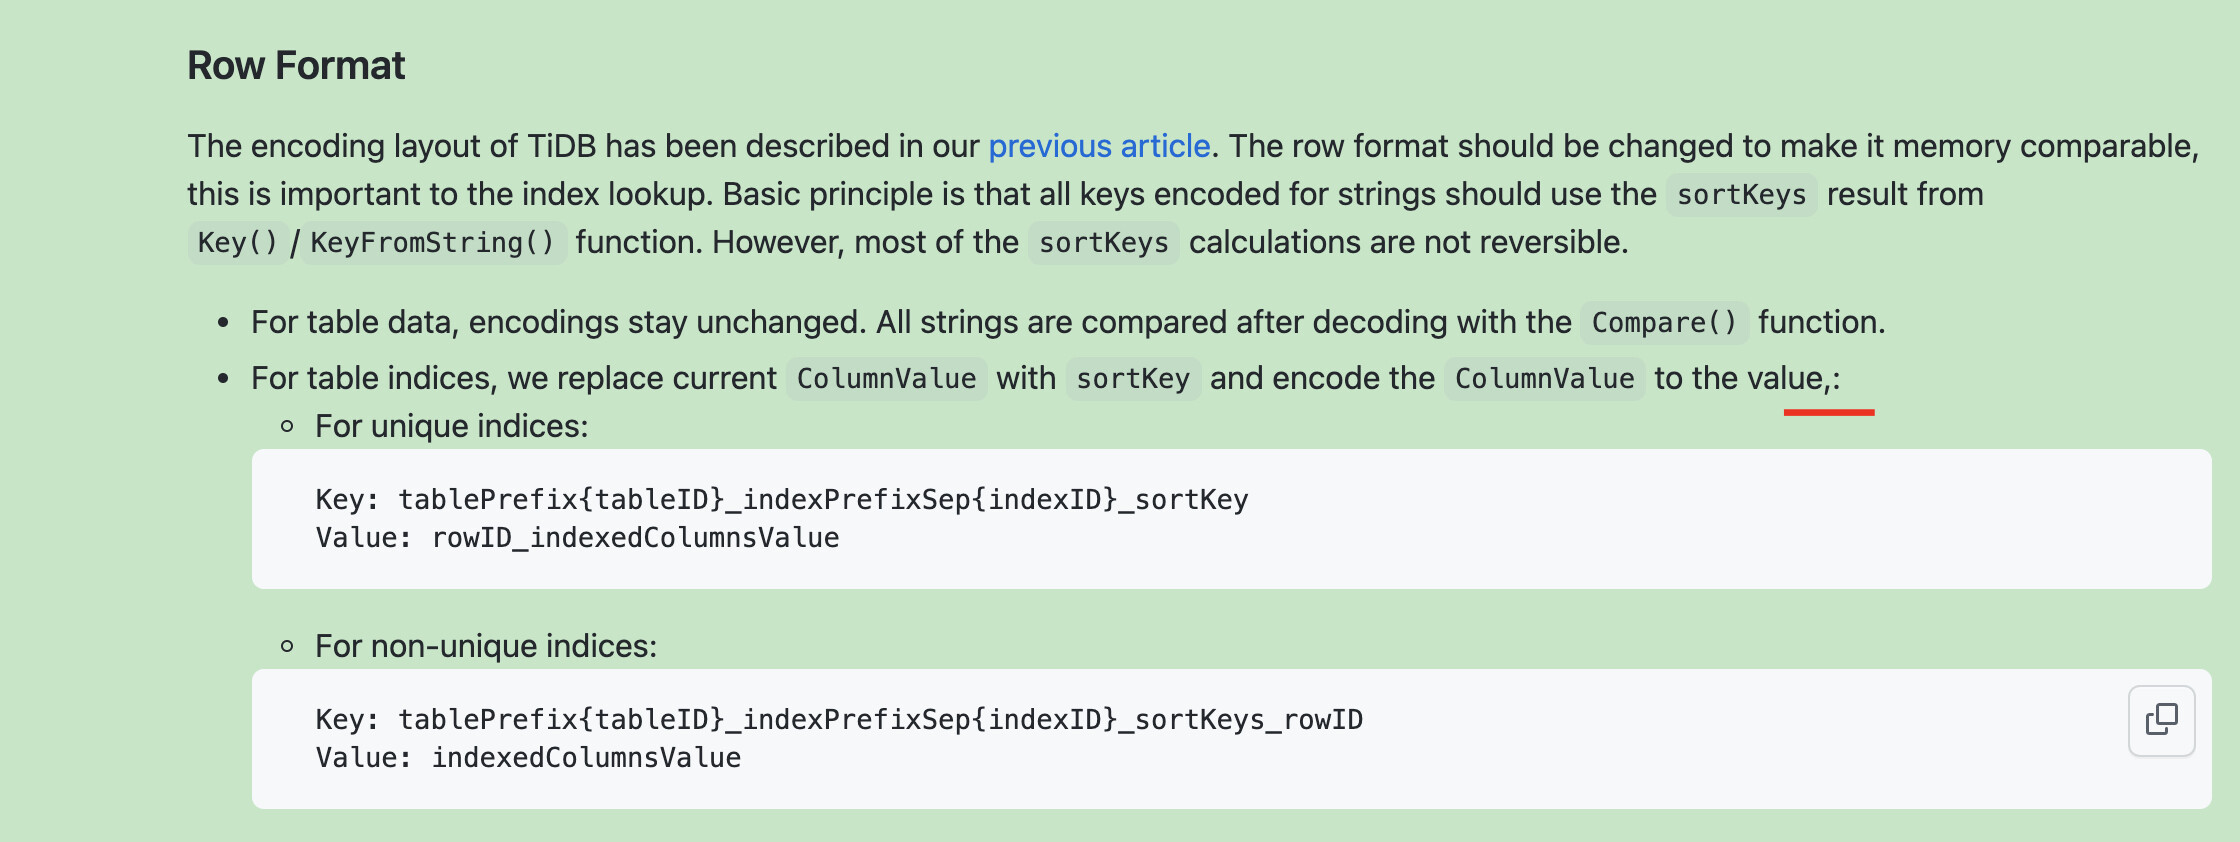The height and width of the screenshot is (842, 2240).
Task: Click the unique index Key line ending with sortKey
Action: pos(781,499)
